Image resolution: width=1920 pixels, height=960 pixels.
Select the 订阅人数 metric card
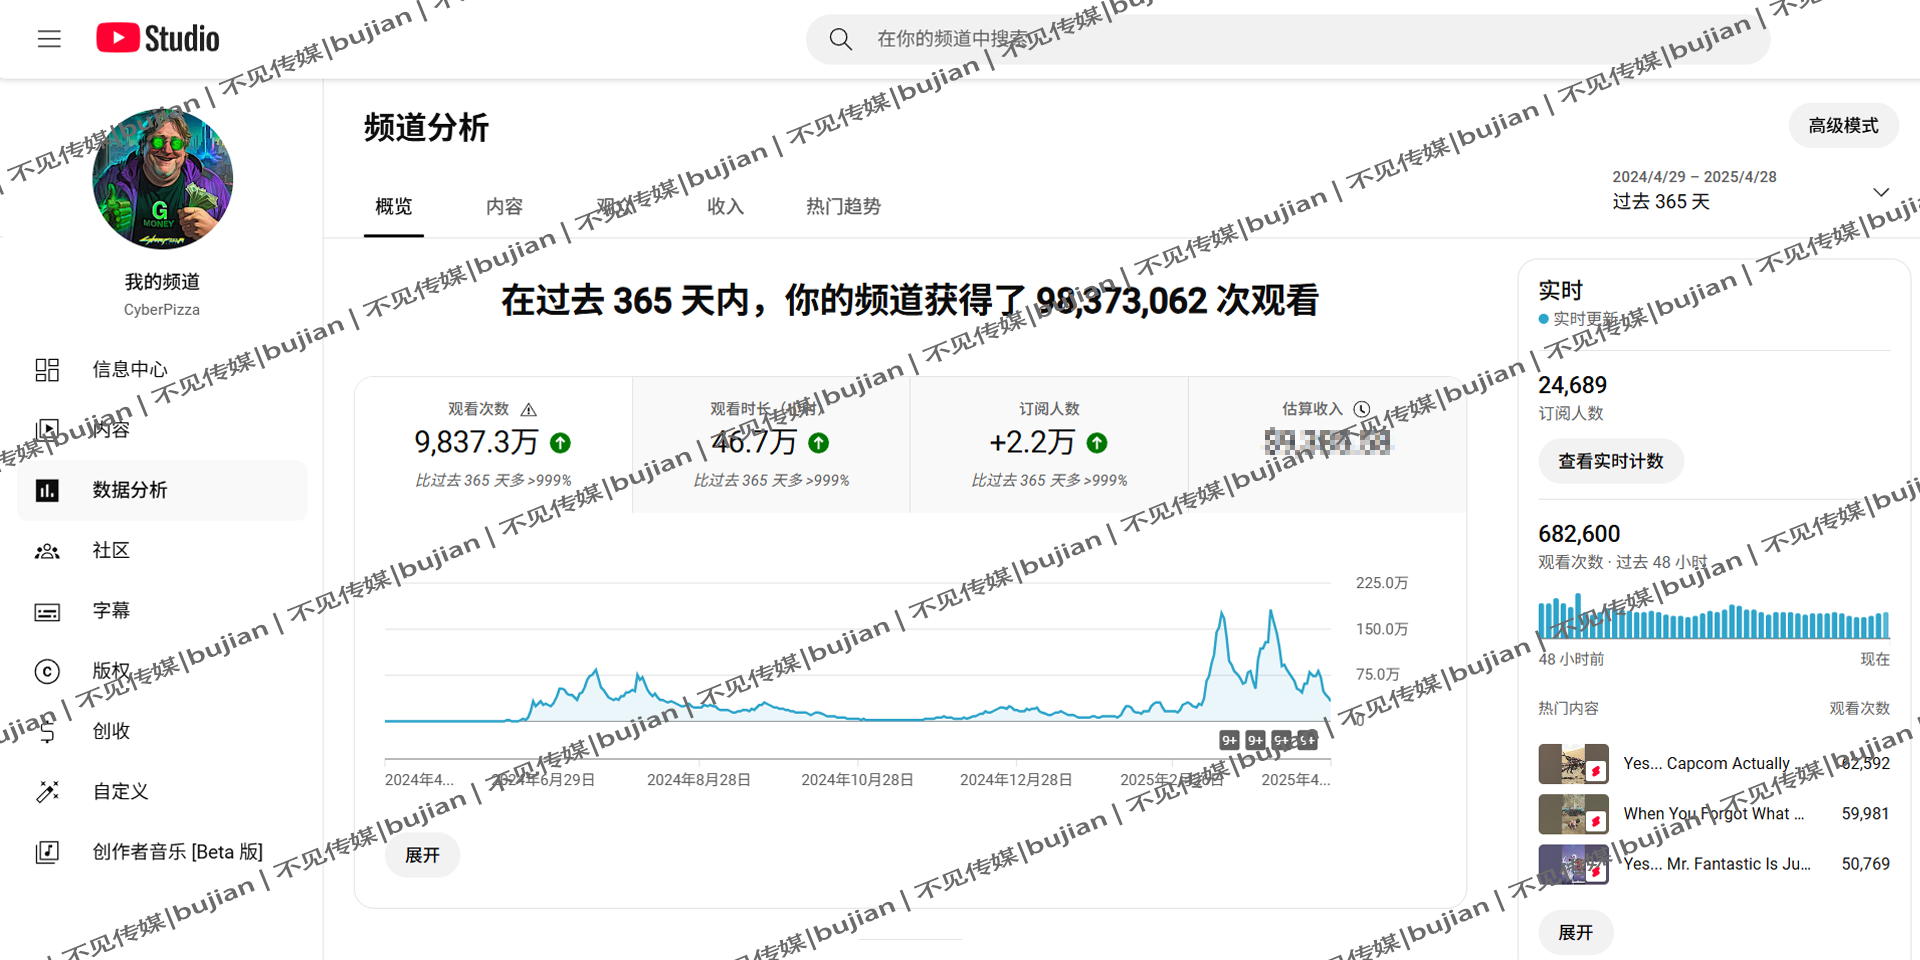point(1048,444)
